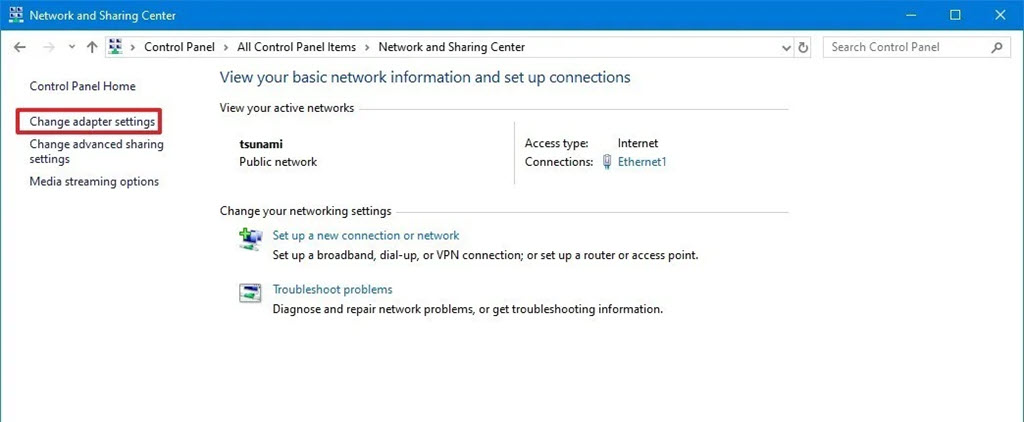Open the recent locations dropdown arrow

tap(72, 47)
